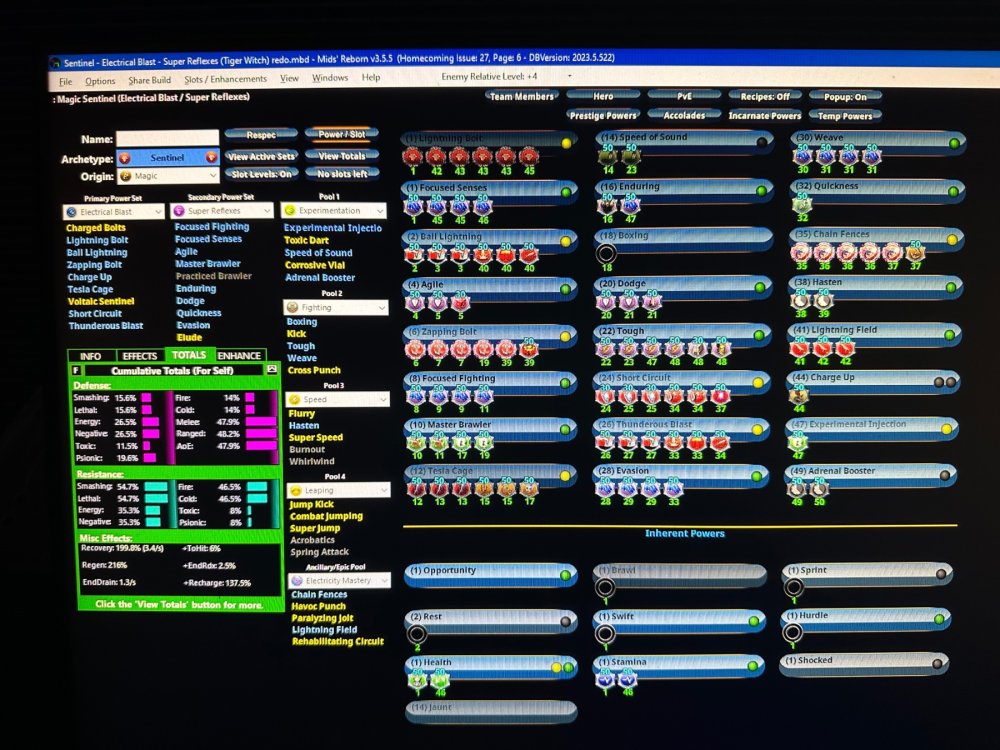This screenshot has height=750, width=1000.
Task: Click the only enhancement slot under Quickness
Action: point(801,205)
